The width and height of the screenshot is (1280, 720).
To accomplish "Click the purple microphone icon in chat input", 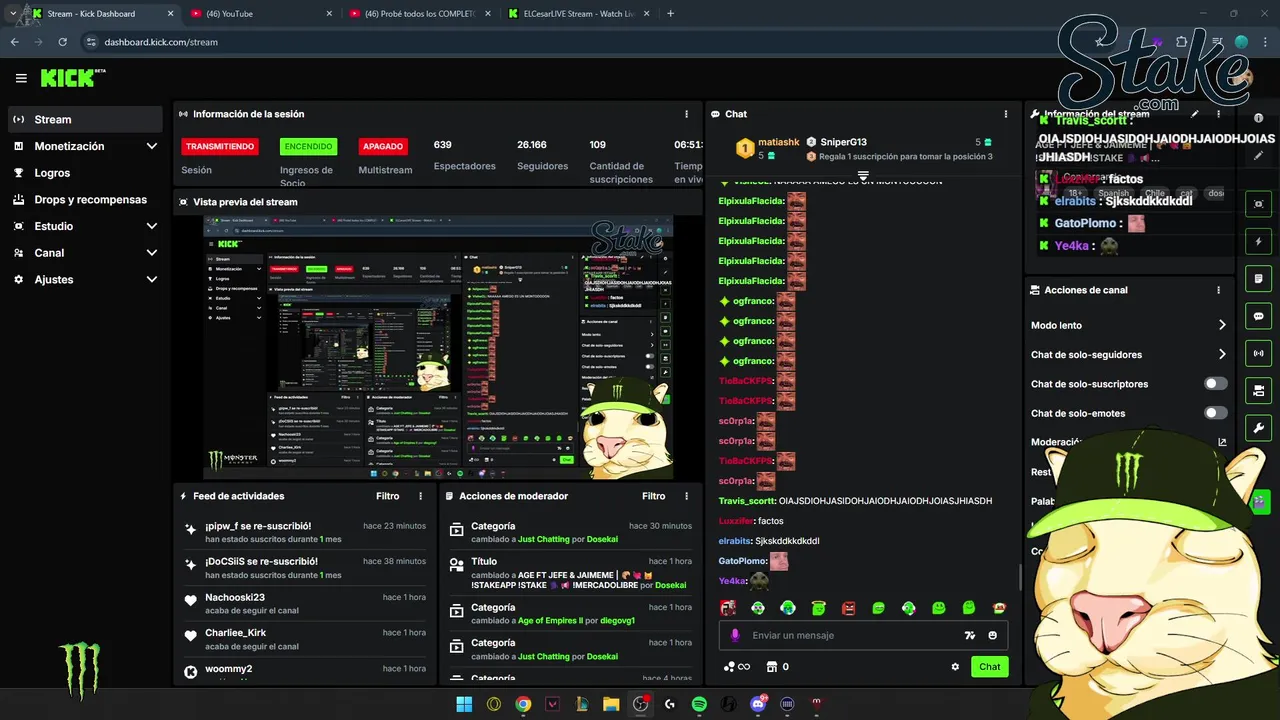I will pos(735,635).
